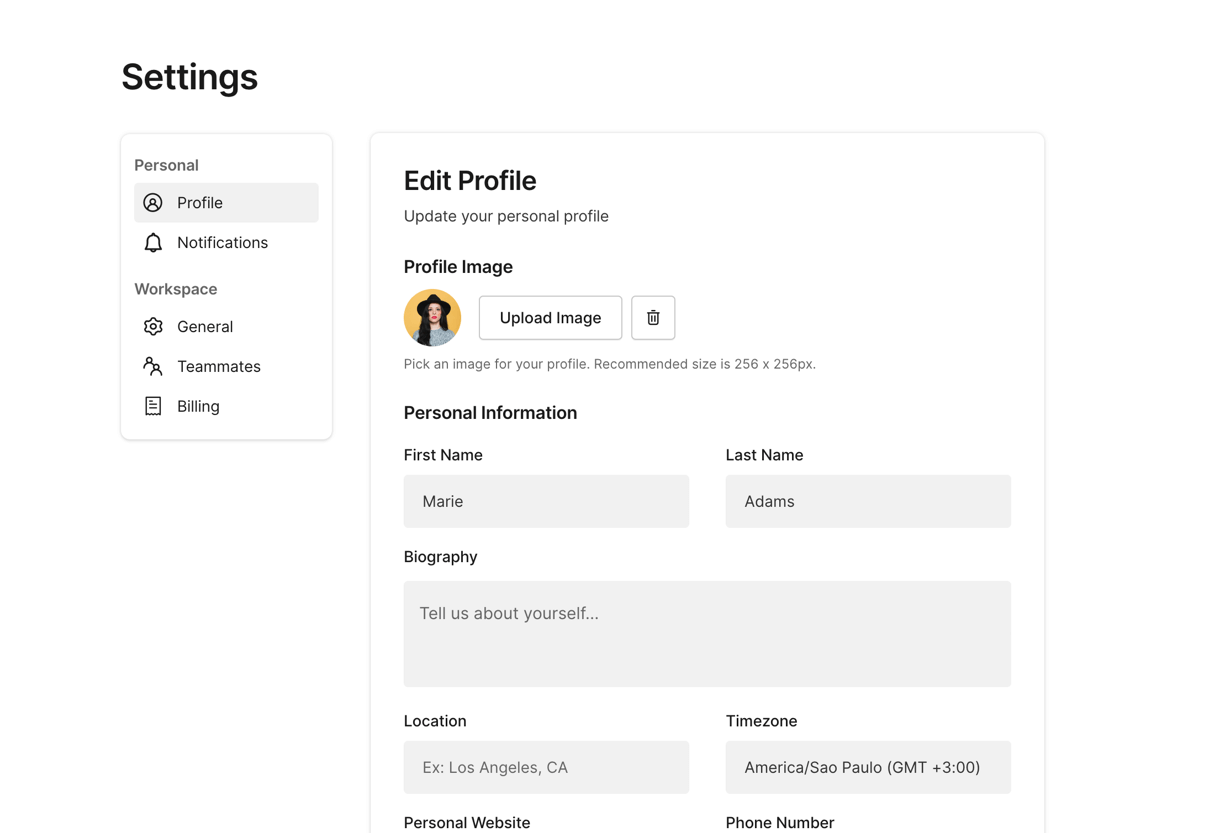Delete profile image with trash icon
The height and width of the screenshot is (833, 1232).
click(653, 318)
